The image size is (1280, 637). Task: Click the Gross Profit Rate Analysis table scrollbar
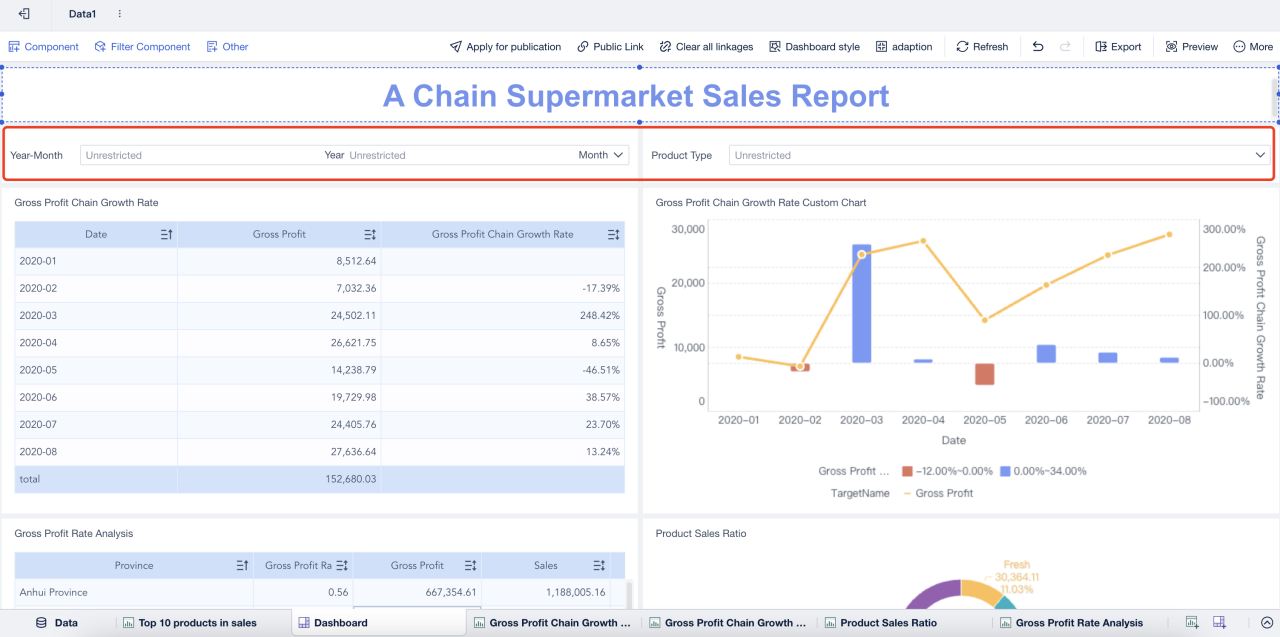629,595
